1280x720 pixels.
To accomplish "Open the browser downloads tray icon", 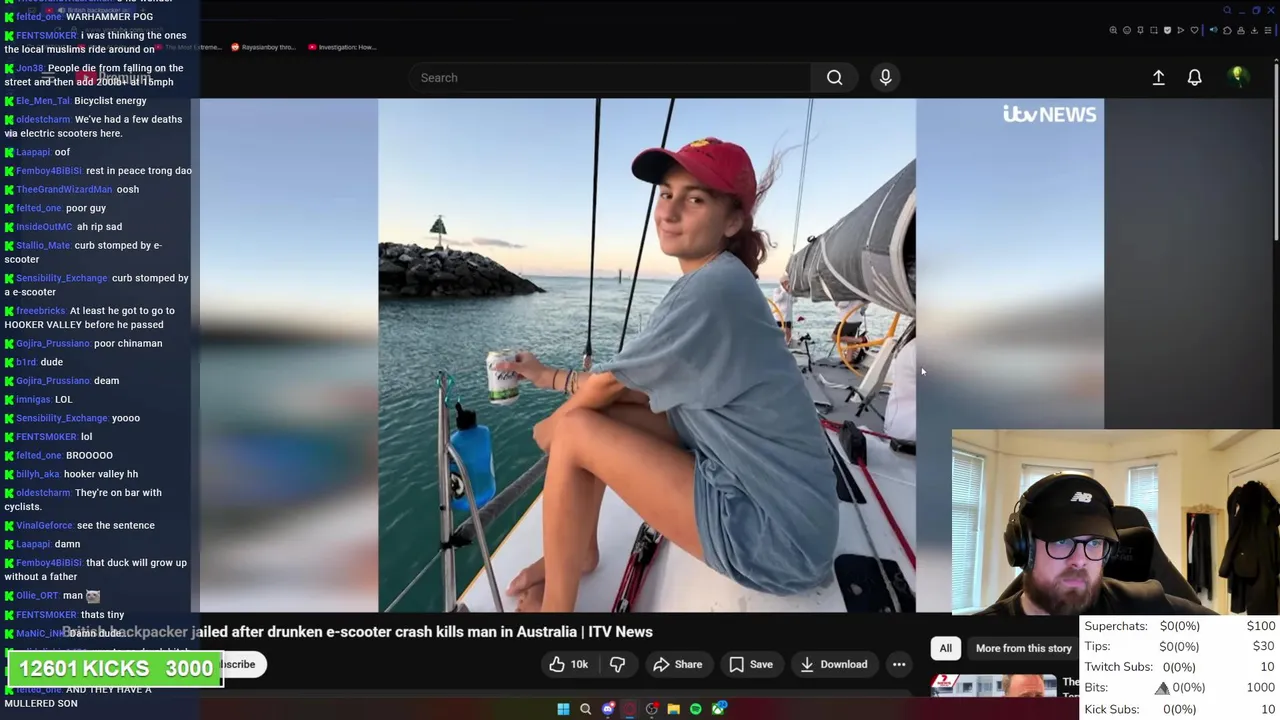I will coord(1254,30).
